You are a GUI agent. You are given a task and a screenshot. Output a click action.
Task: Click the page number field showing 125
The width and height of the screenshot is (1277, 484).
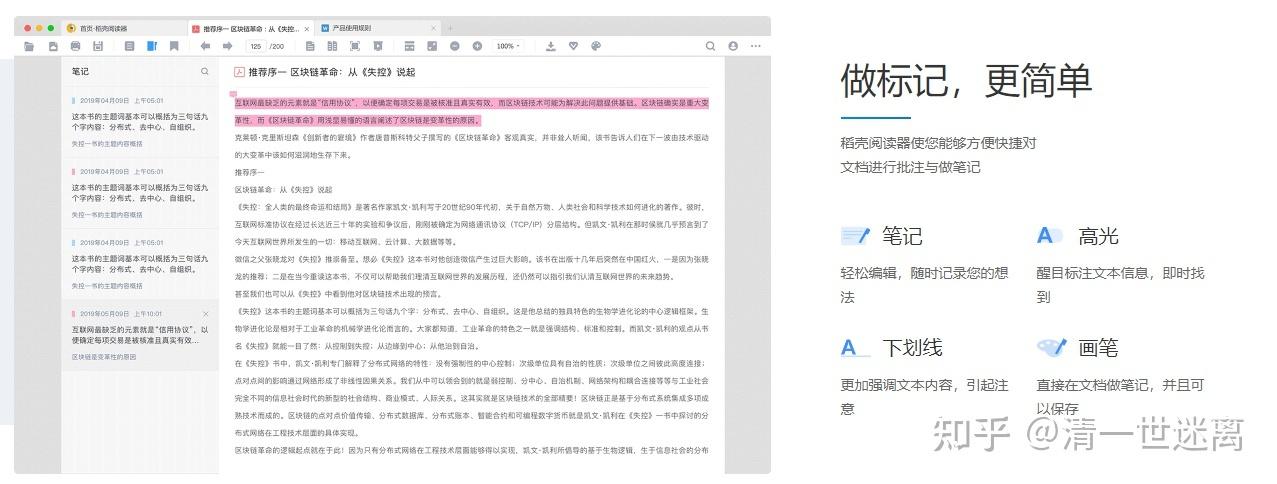(x=256, y=46)
